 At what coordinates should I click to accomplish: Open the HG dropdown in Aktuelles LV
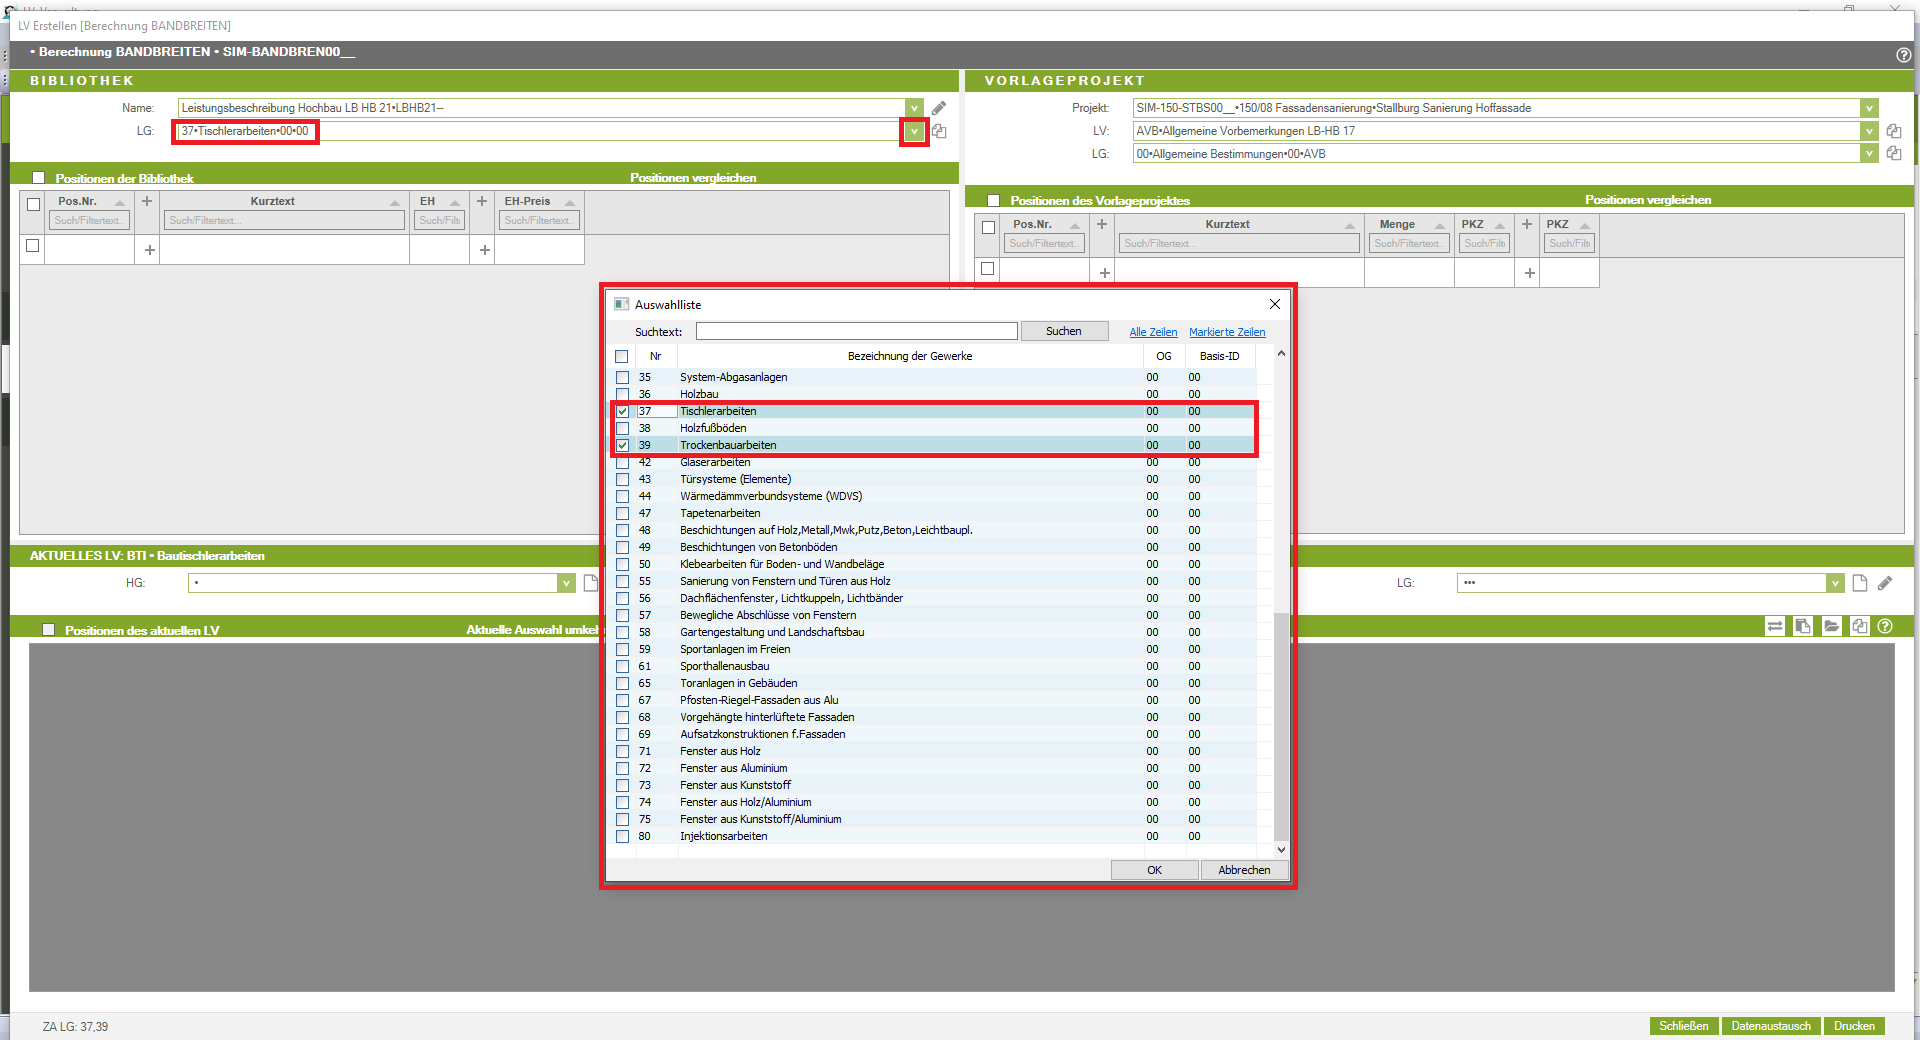pyautogui.click(x=566, y=583)
